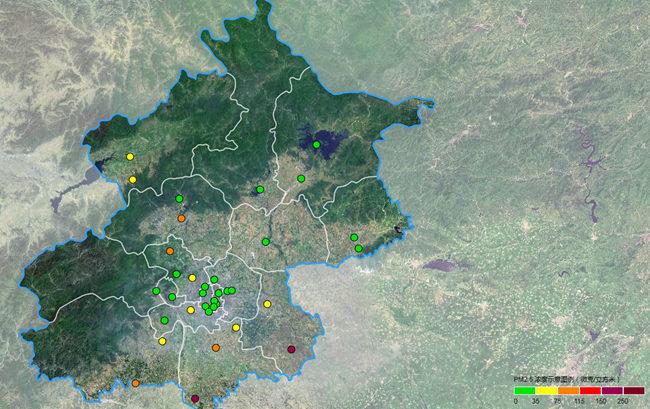The image size is (650, 409).
Task: Select the yellow marker east of the central cluster
Action: [x=267, y=304]
